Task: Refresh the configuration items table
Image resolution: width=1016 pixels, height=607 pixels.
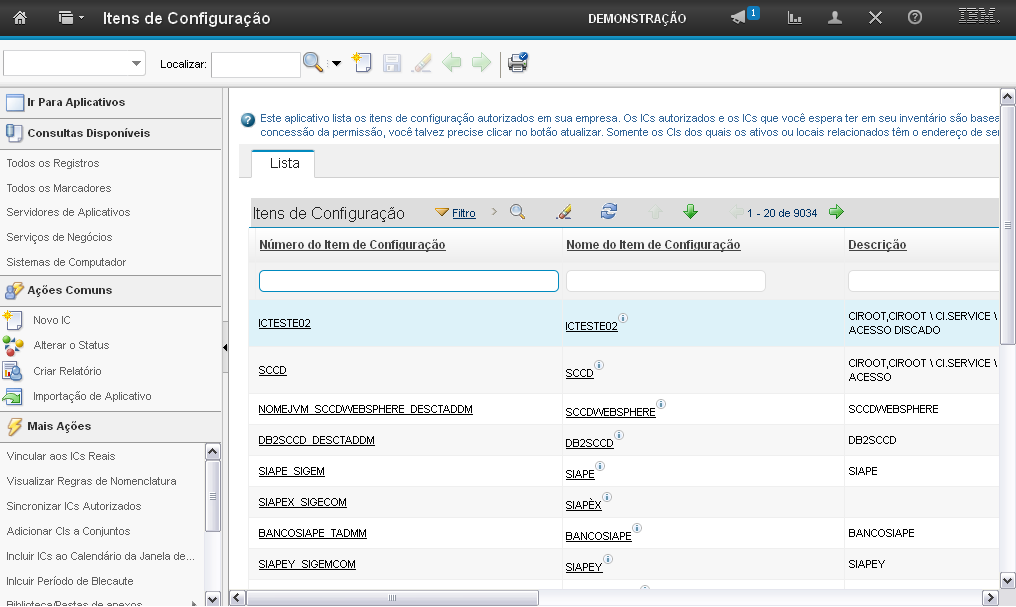Action: [x=608, y=212]
